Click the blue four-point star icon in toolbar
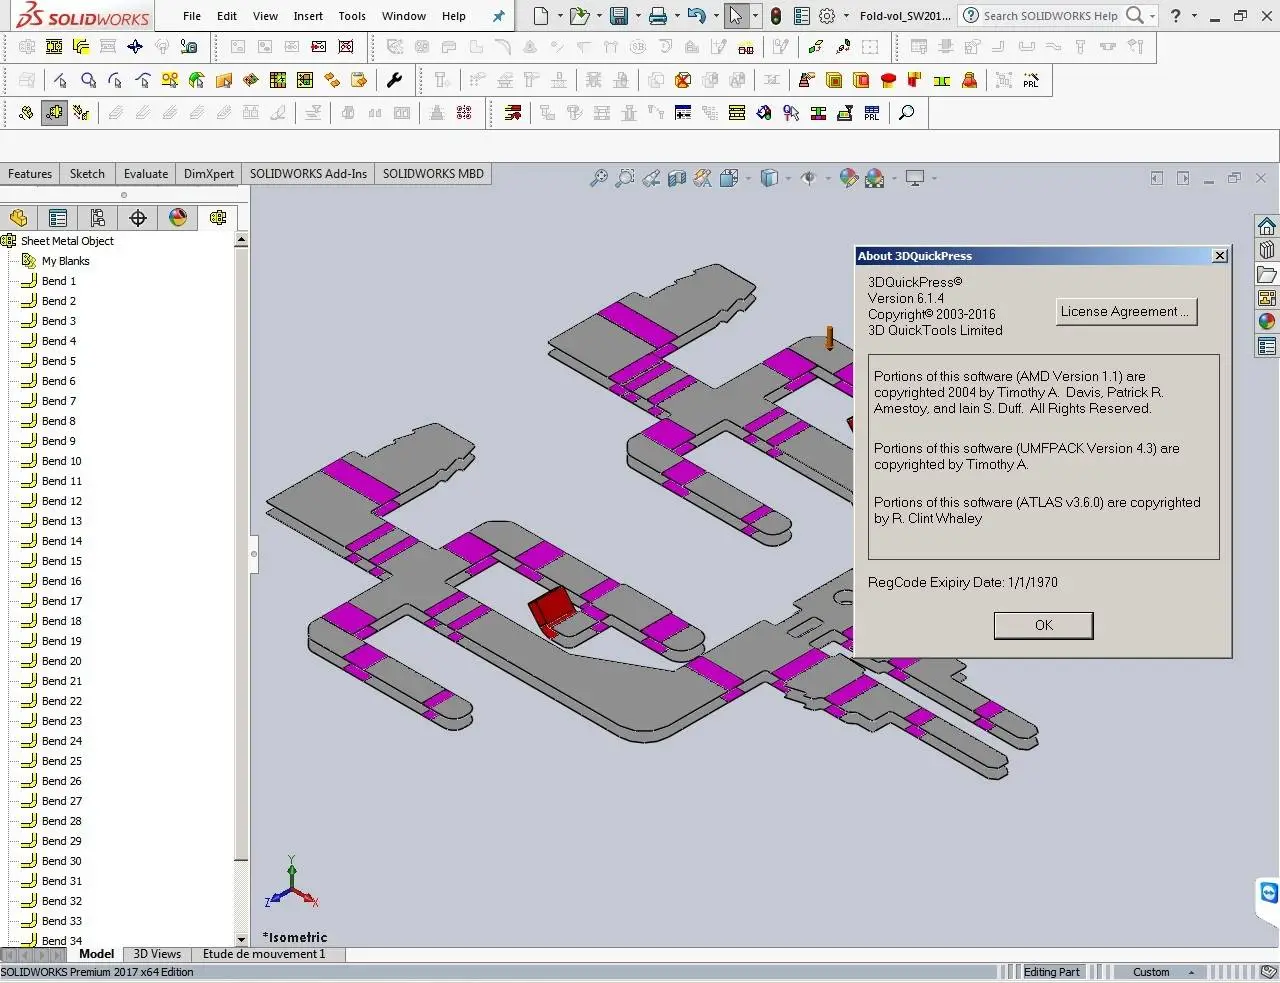This screenshot has width=1280, height=983. click(x=135, y=46)
